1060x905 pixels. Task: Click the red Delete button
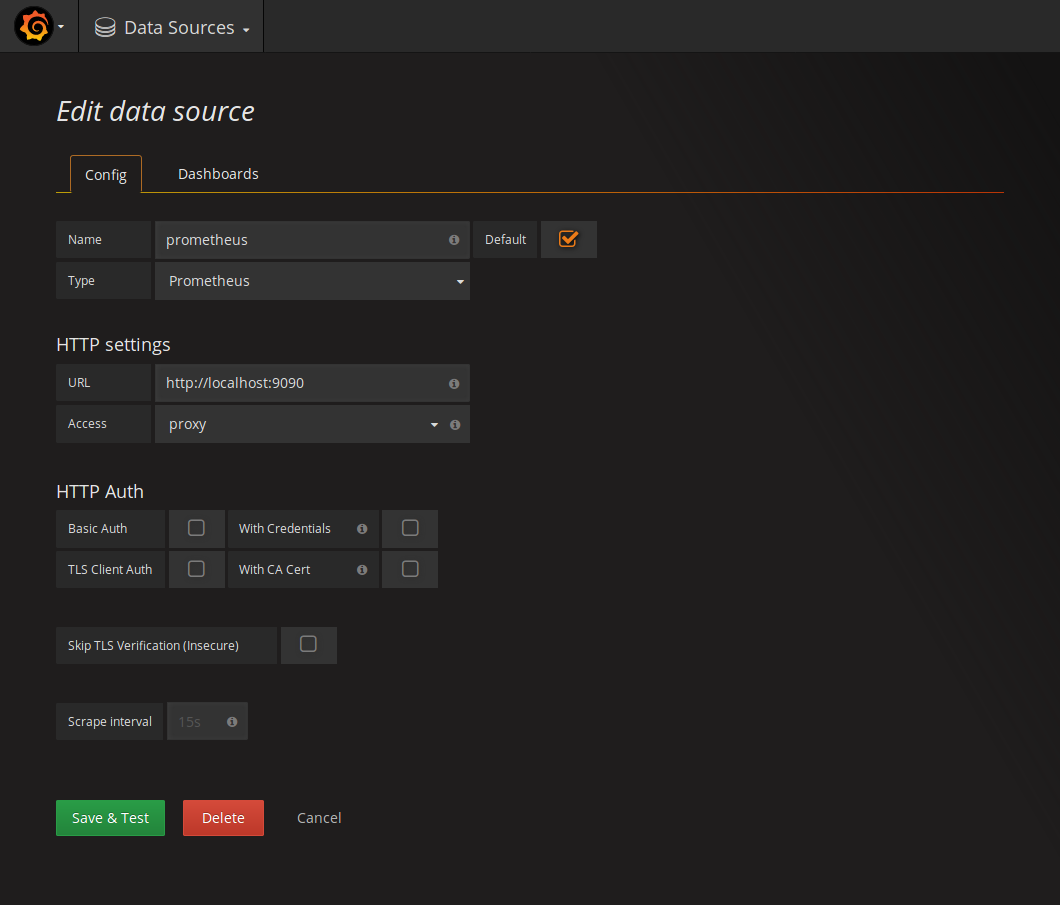pyautogui.click(x=223, y=818)
